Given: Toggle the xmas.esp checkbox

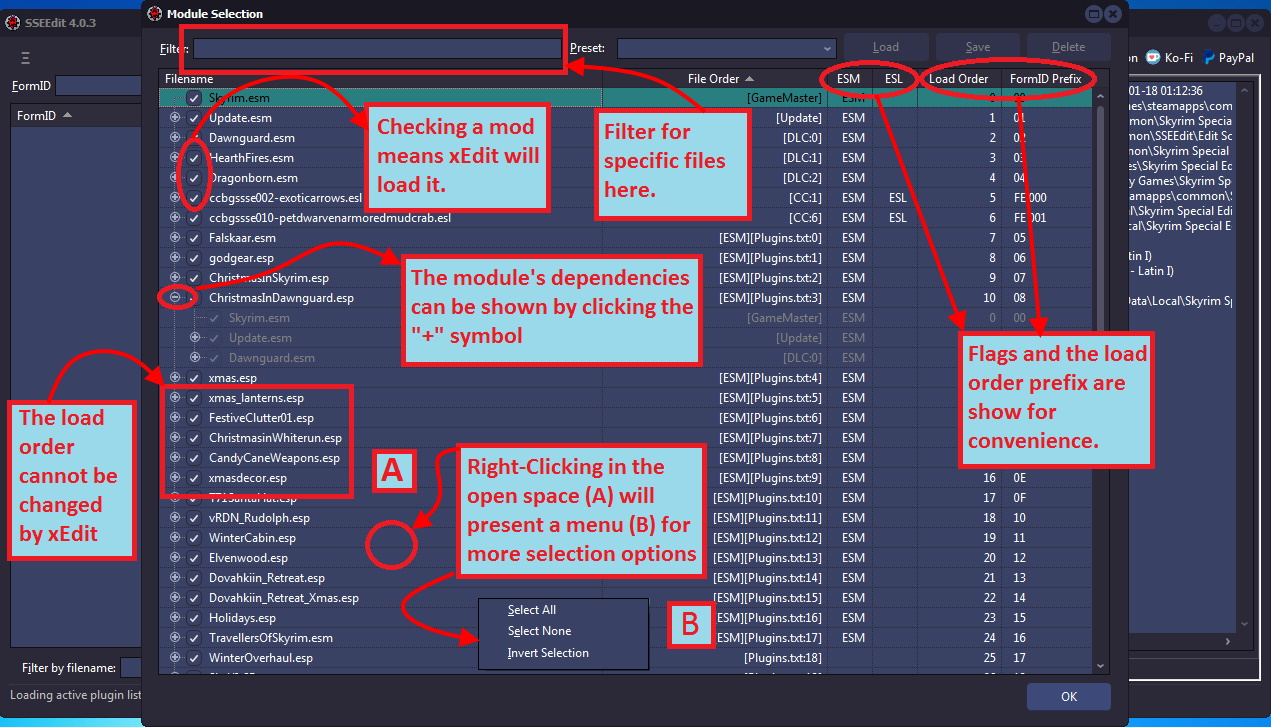Looking at the screenshot, I should (x=194, y=378).
